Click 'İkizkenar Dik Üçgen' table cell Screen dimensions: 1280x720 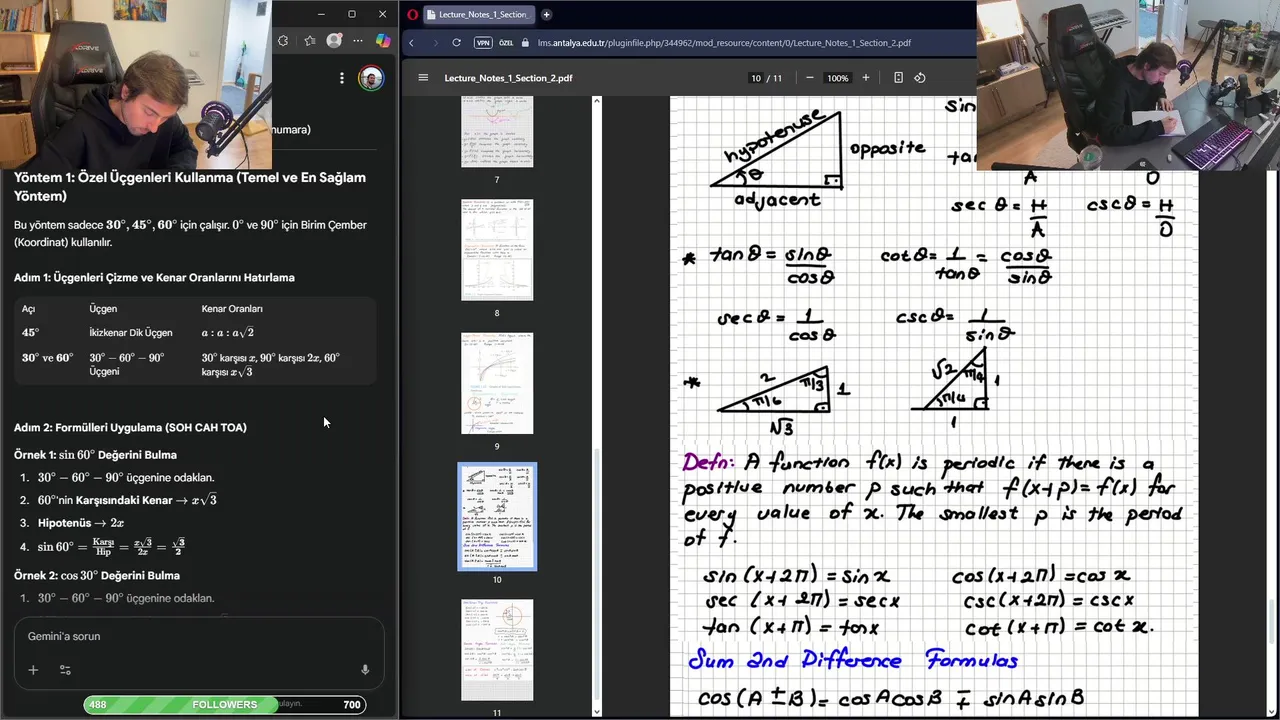tap(130, 333)
